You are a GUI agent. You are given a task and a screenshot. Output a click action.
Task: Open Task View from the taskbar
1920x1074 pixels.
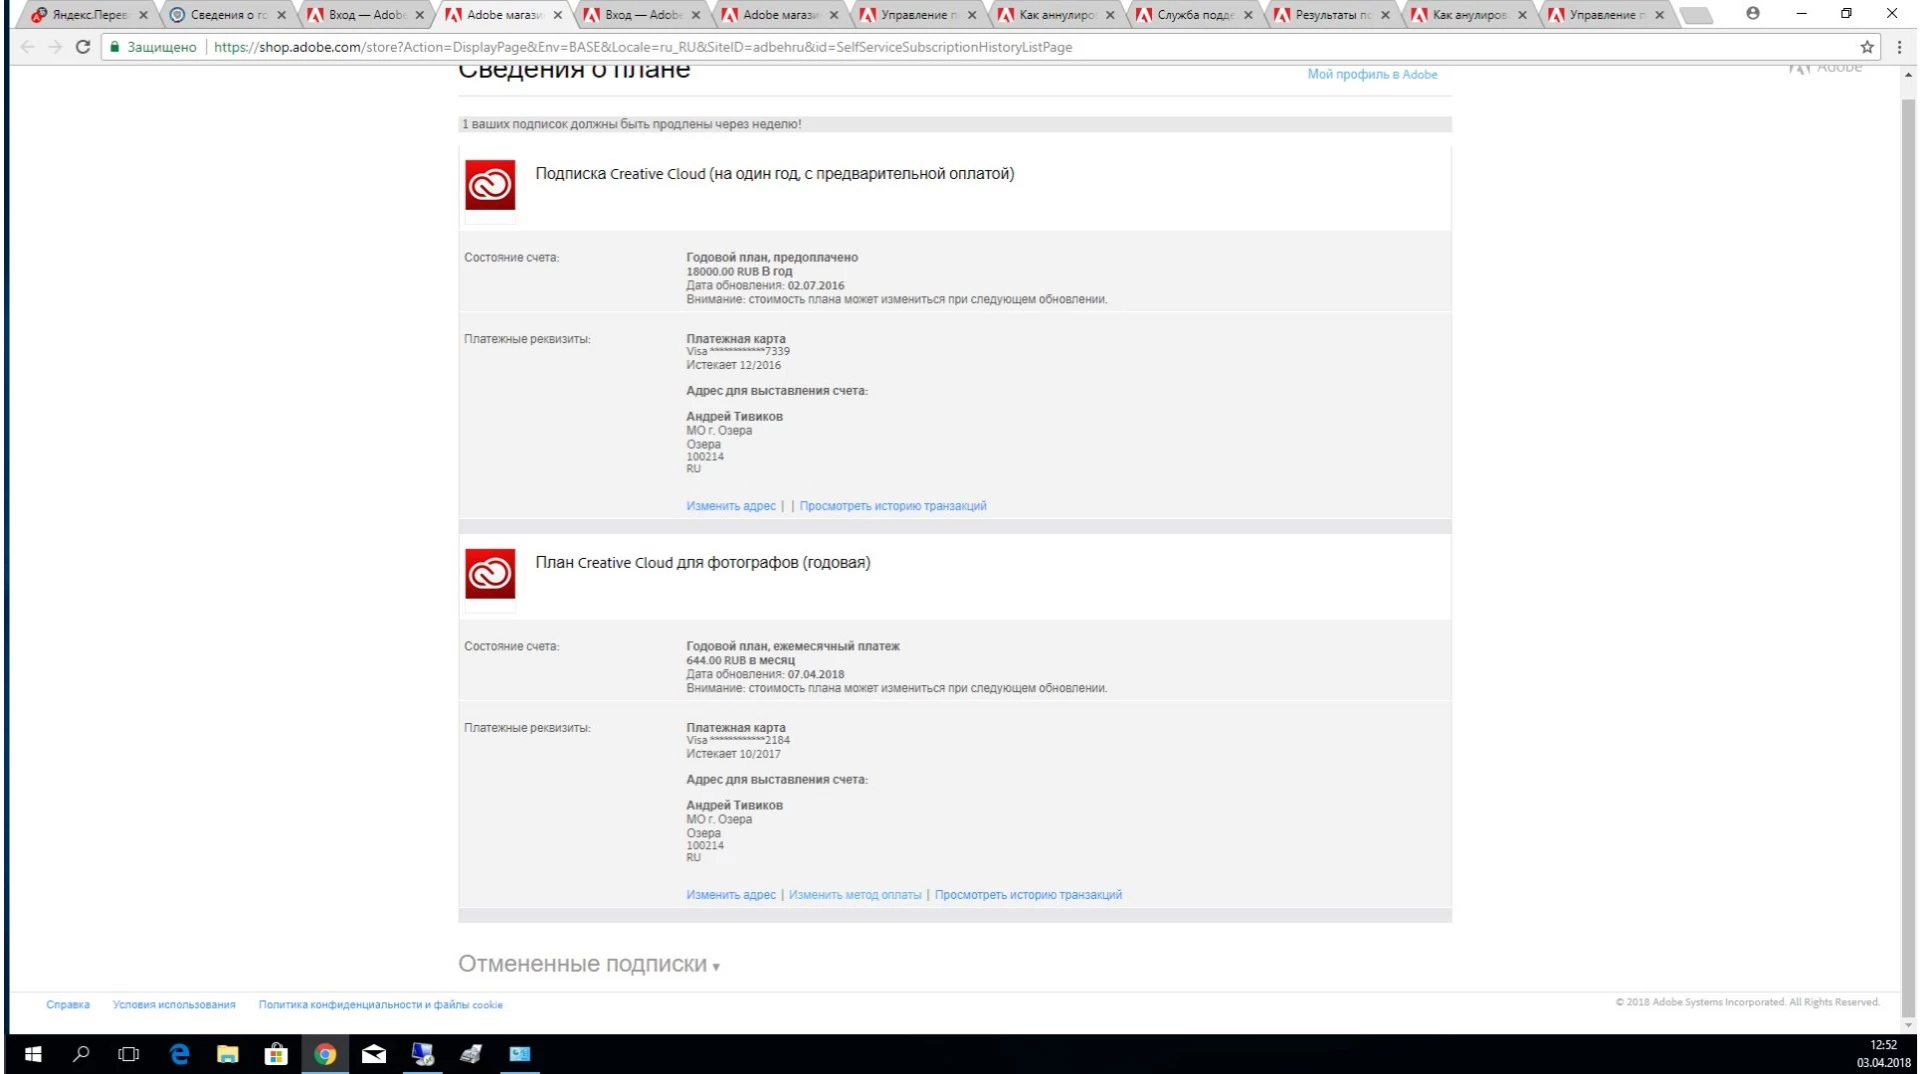129,1054
